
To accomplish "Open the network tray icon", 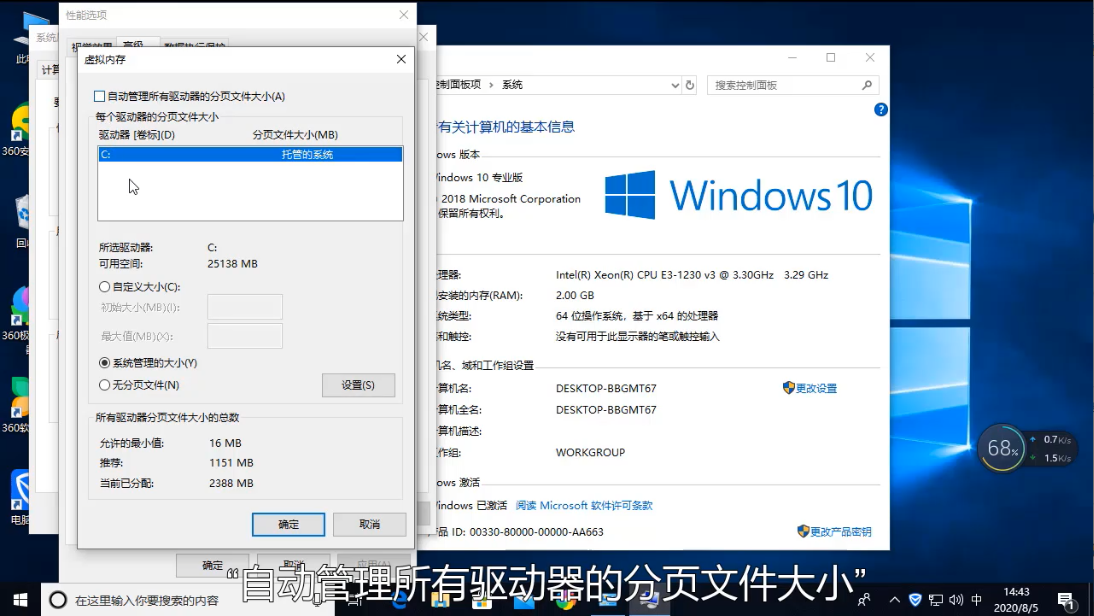I will pos(936,600).
